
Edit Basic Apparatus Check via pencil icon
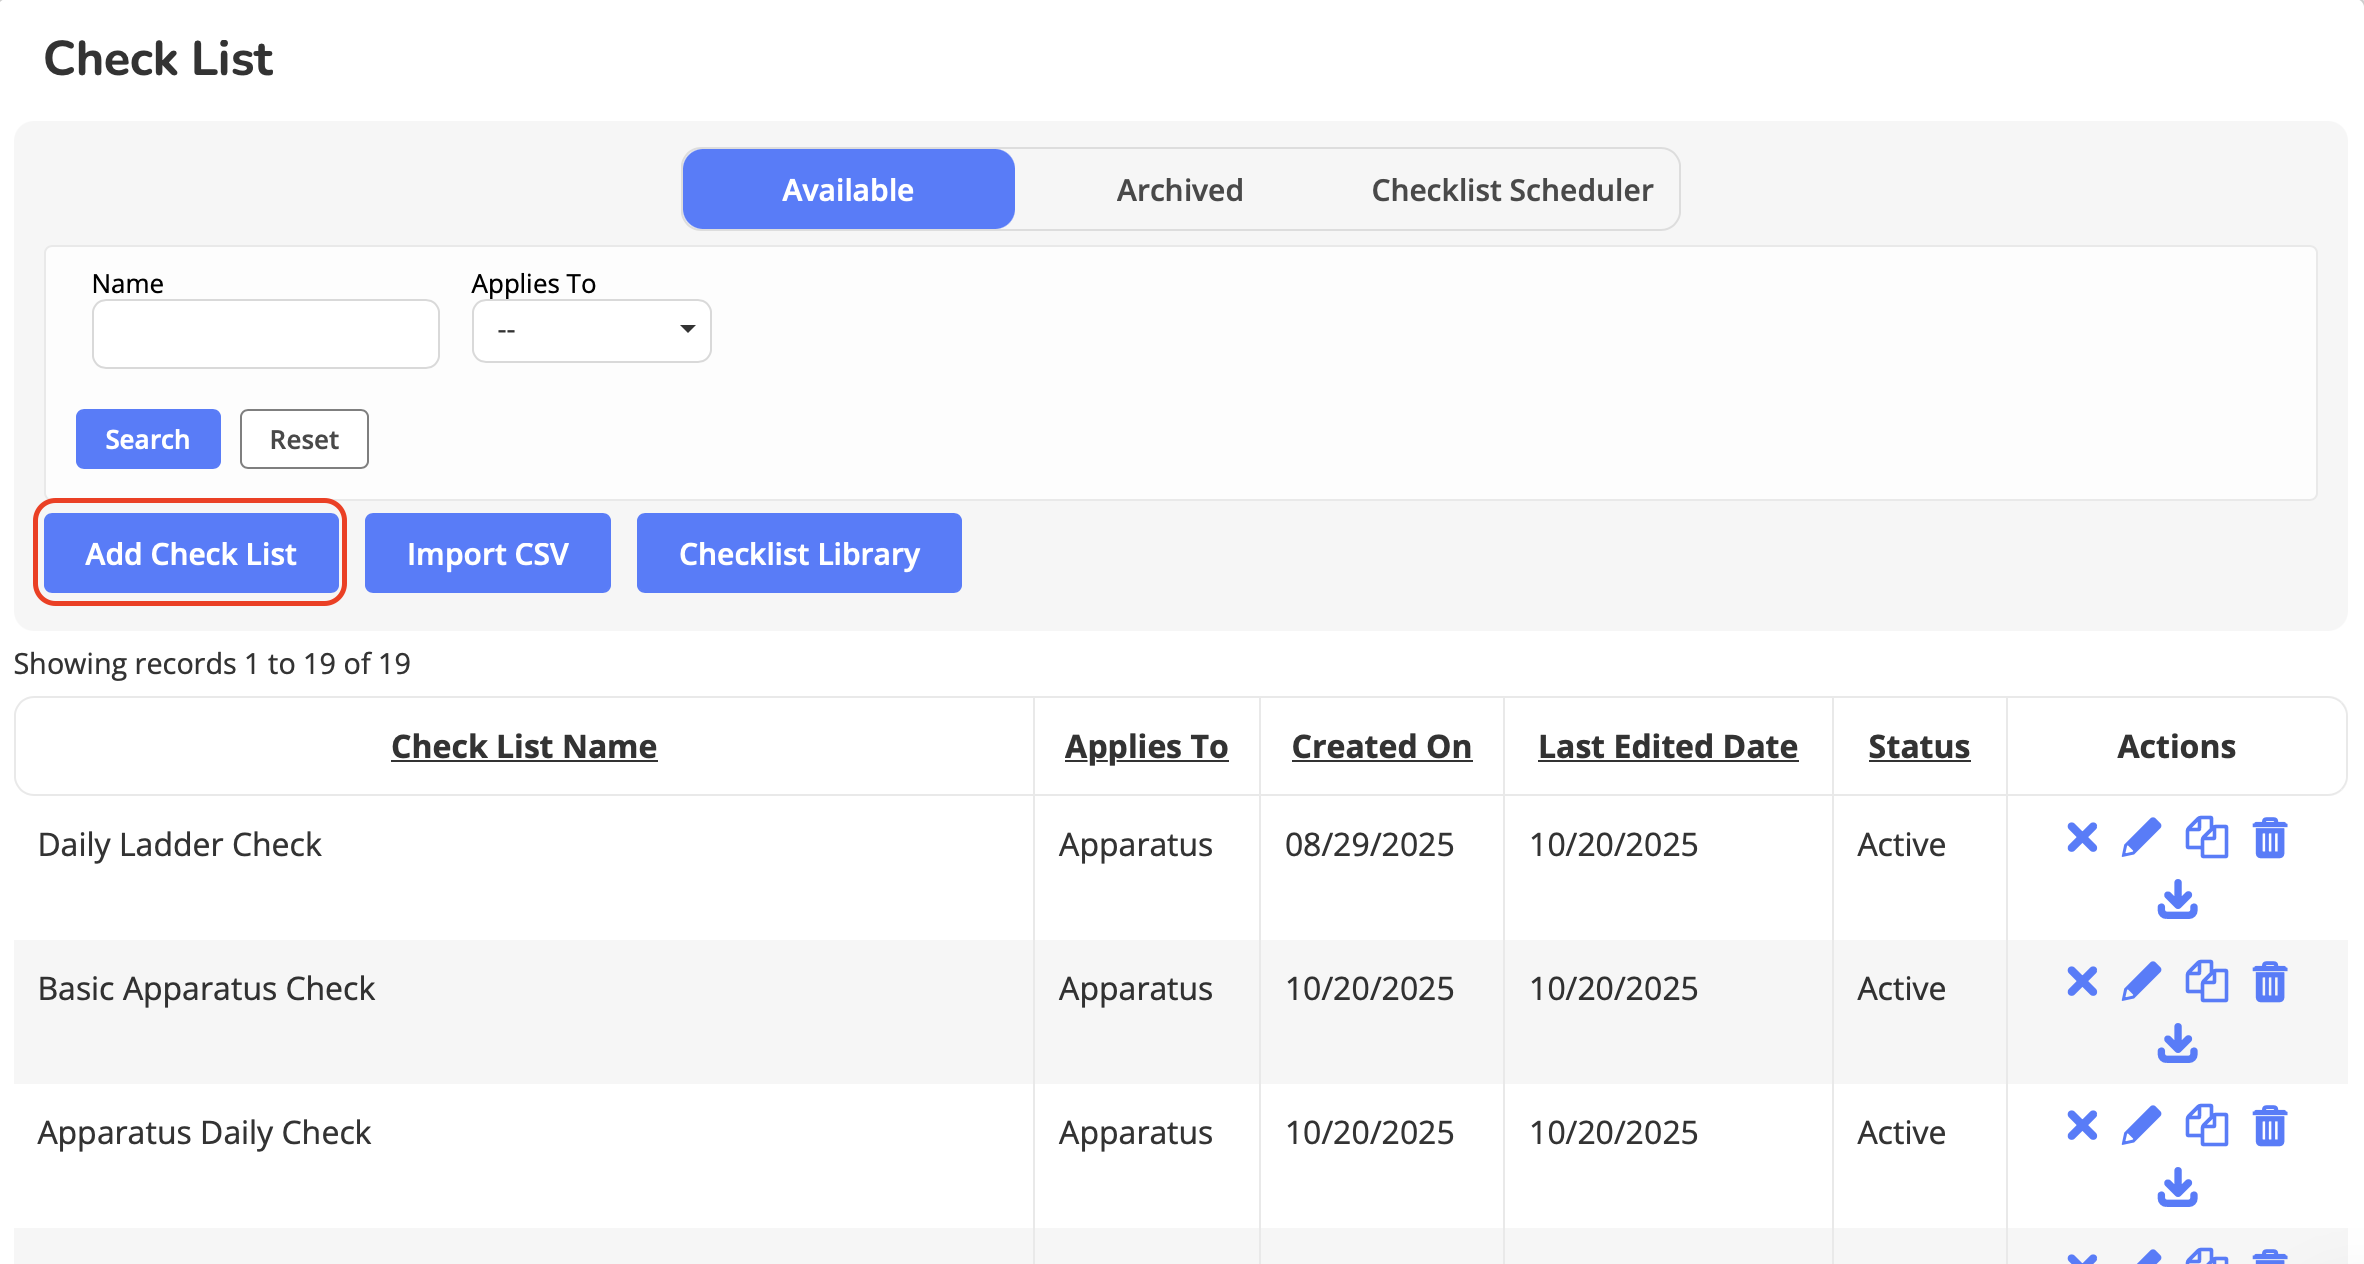(x=2141, y=981)
